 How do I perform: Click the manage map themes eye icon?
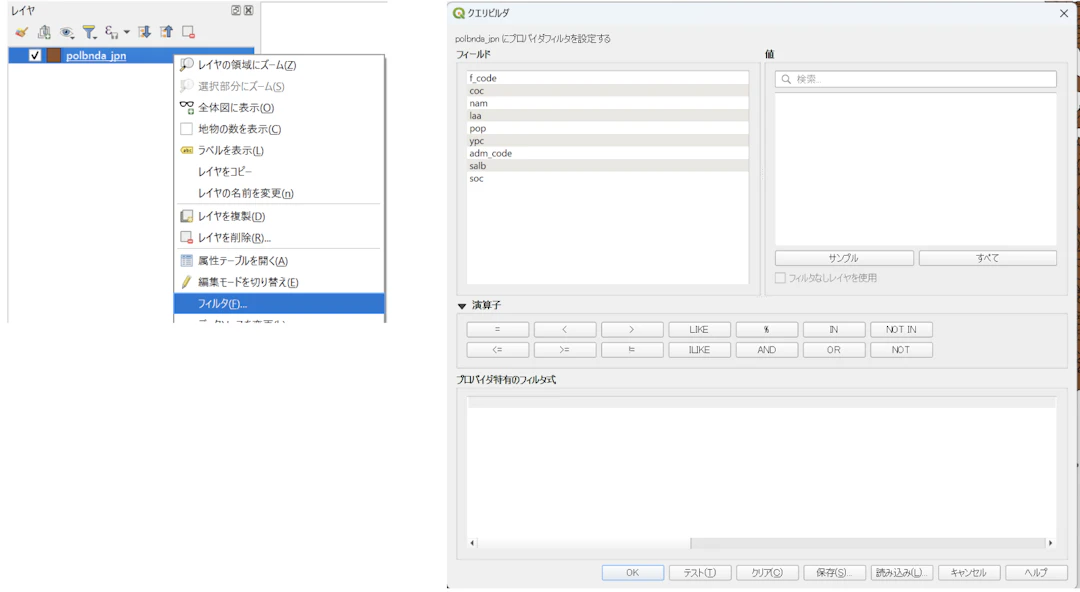point(67,32)
